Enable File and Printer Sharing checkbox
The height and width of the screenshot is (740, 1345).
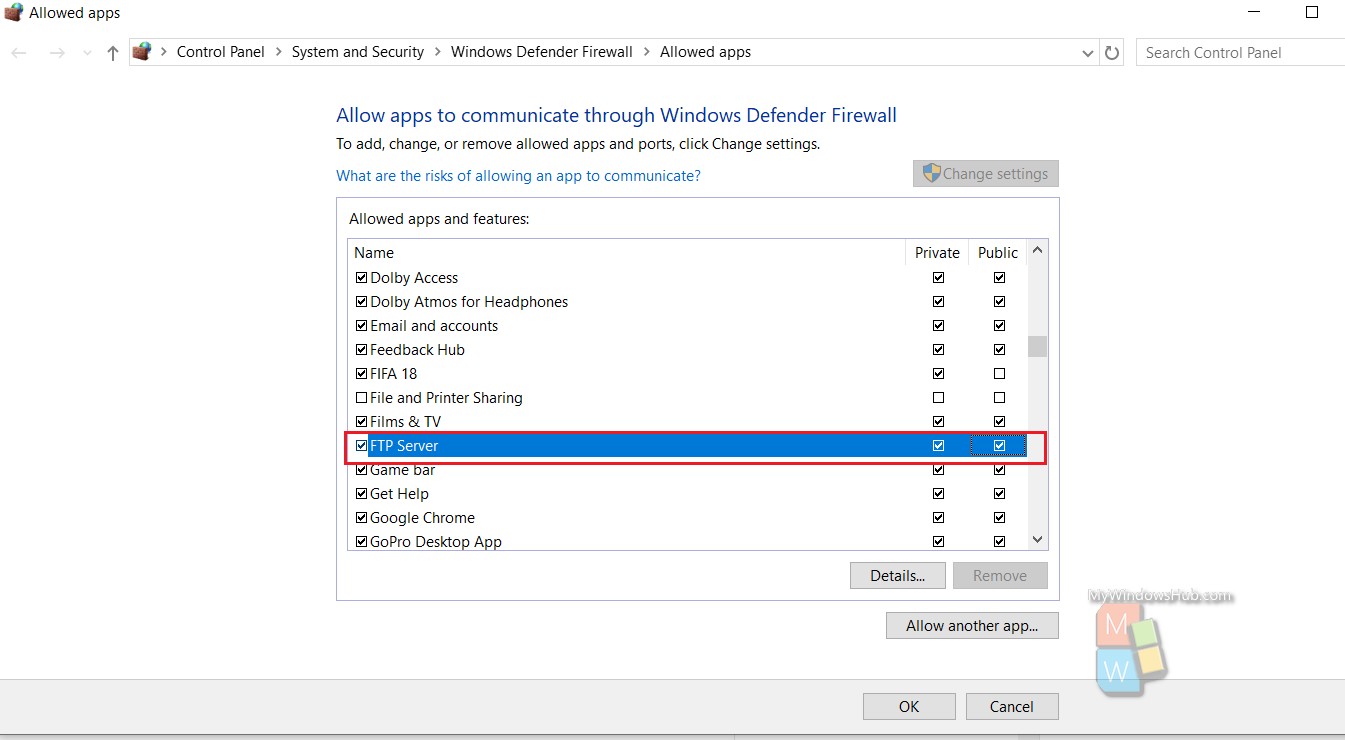click(361, 398)
